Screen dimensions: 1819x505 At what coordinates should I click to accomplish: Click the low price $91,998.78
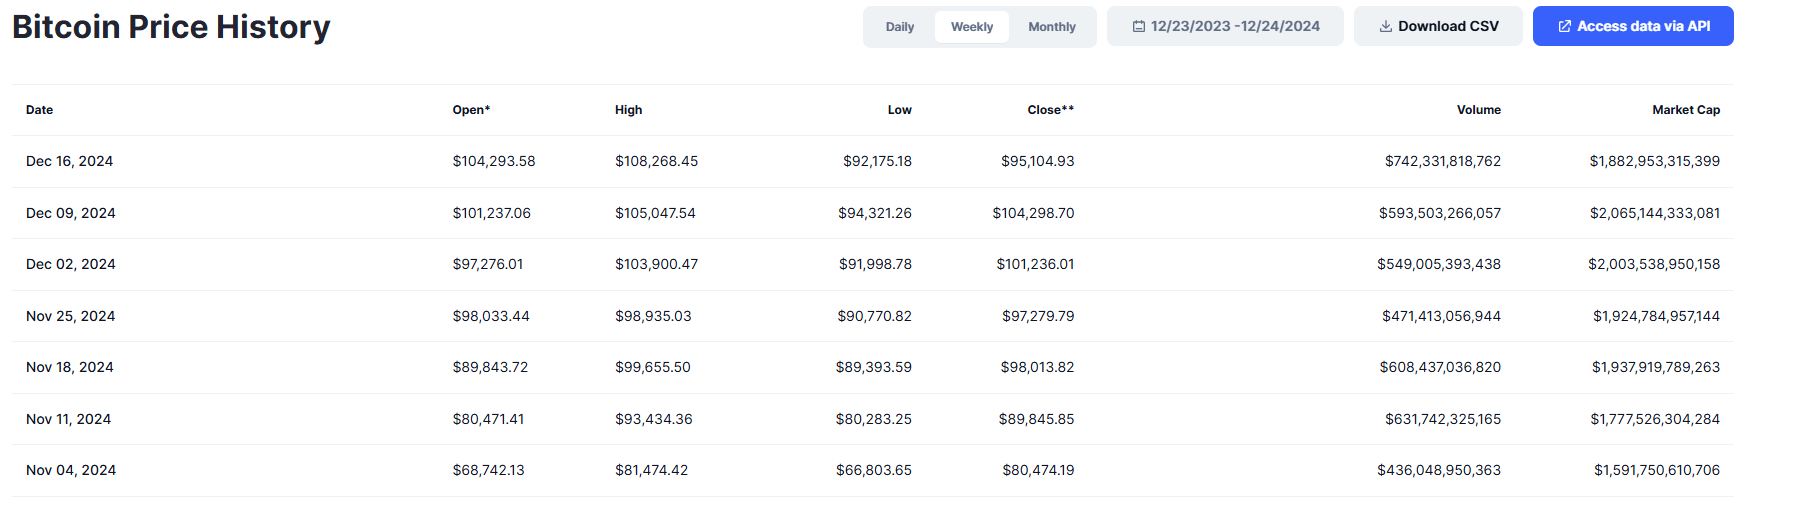[x=875, y=264]
